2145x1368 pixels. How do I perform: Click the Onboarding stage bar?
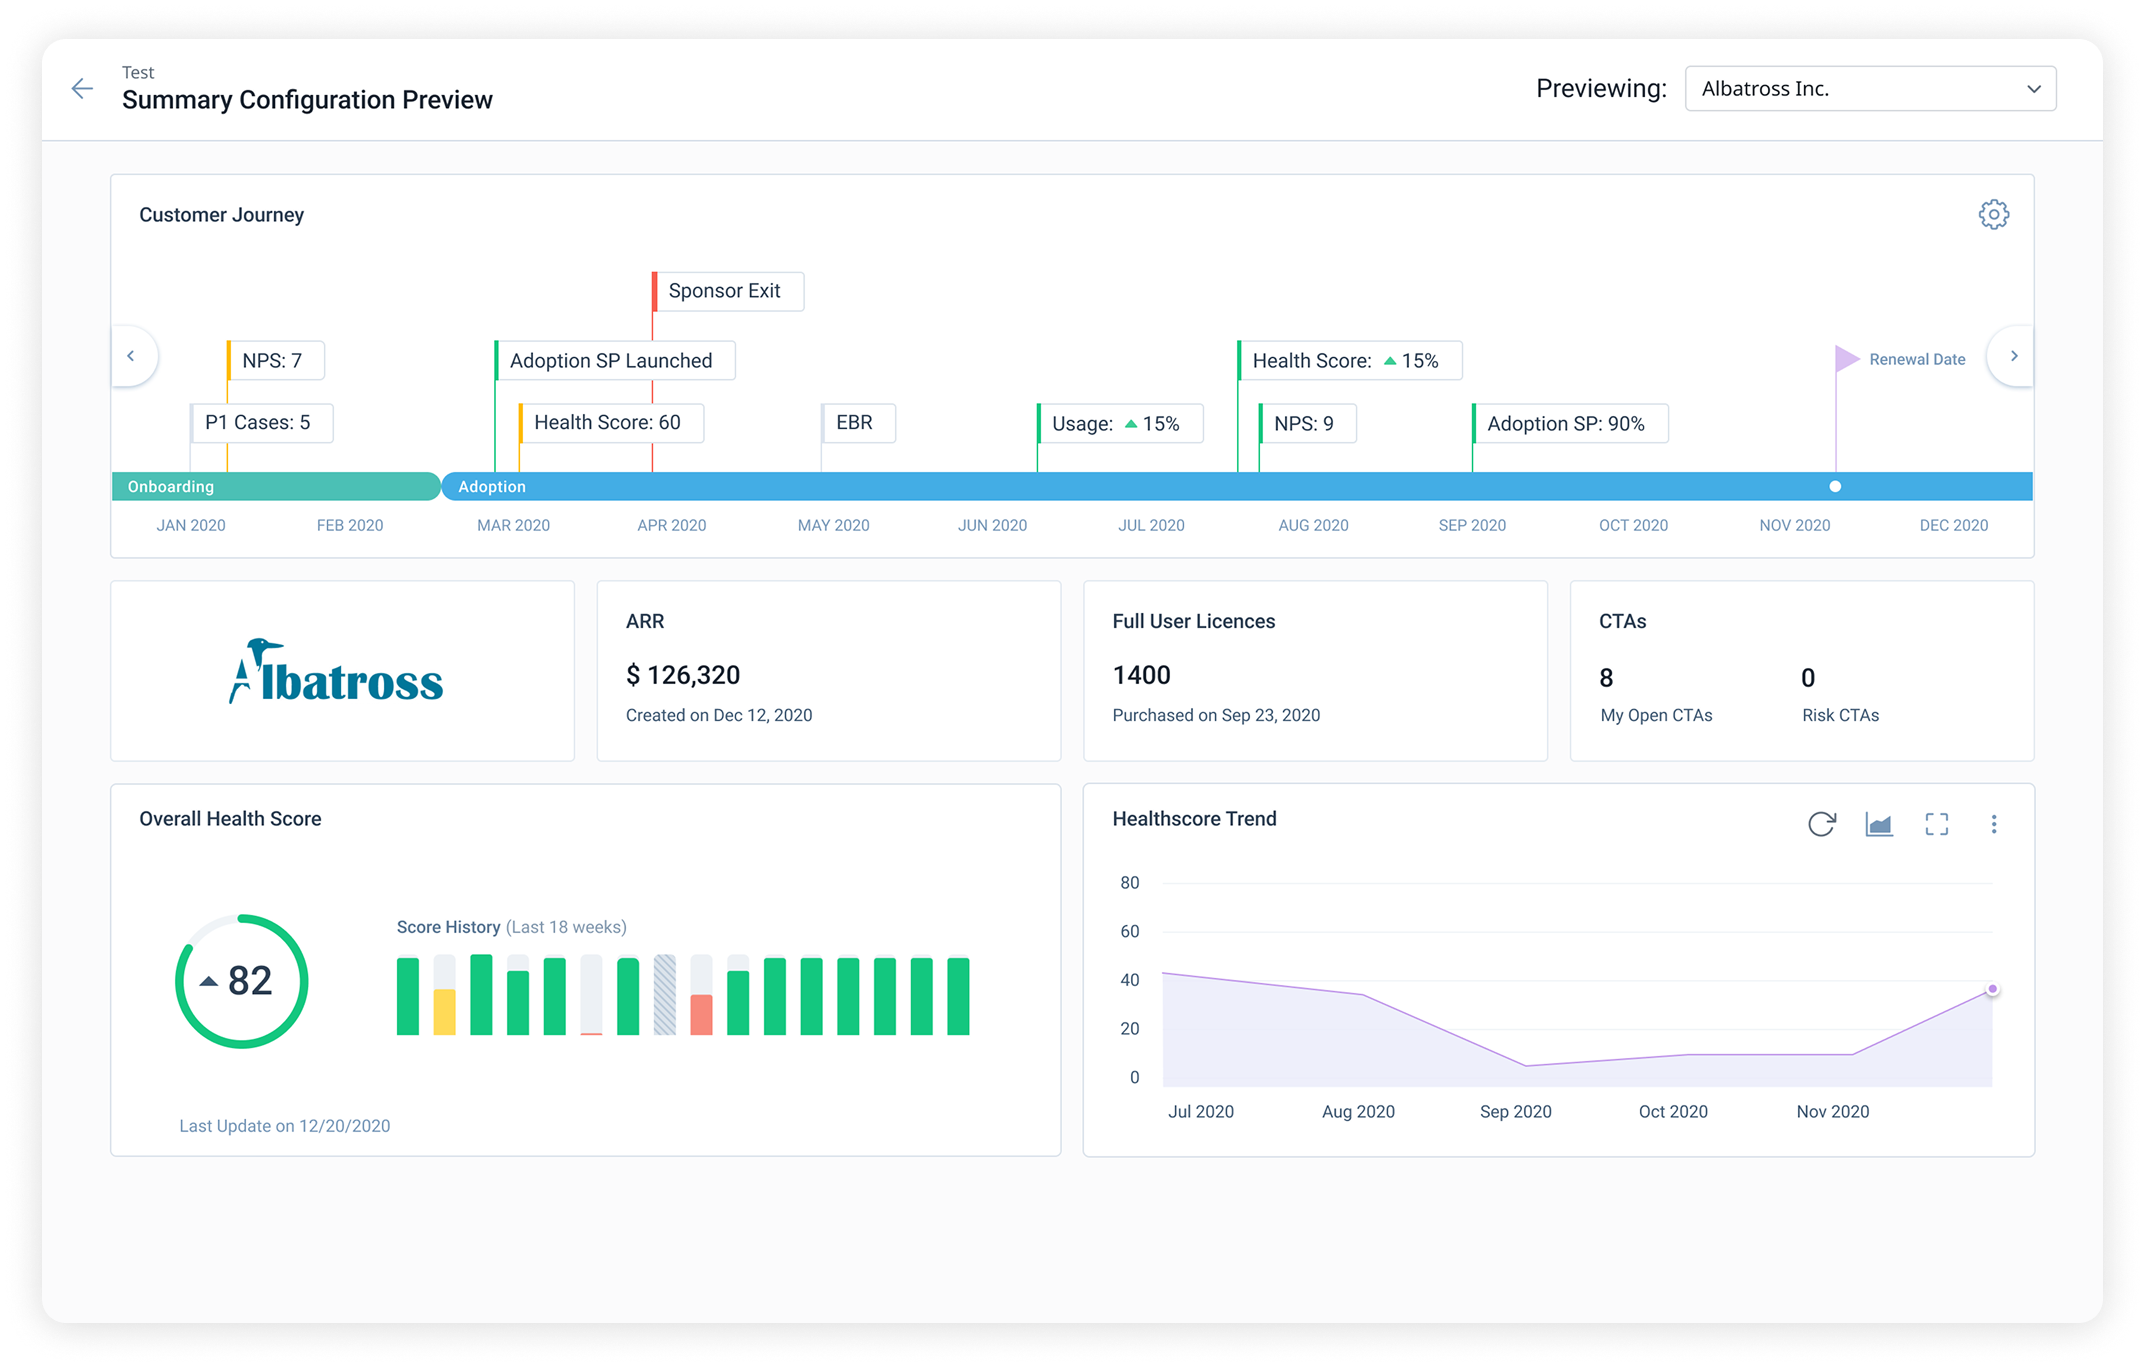pyautogui.click(x=276, y=486)
